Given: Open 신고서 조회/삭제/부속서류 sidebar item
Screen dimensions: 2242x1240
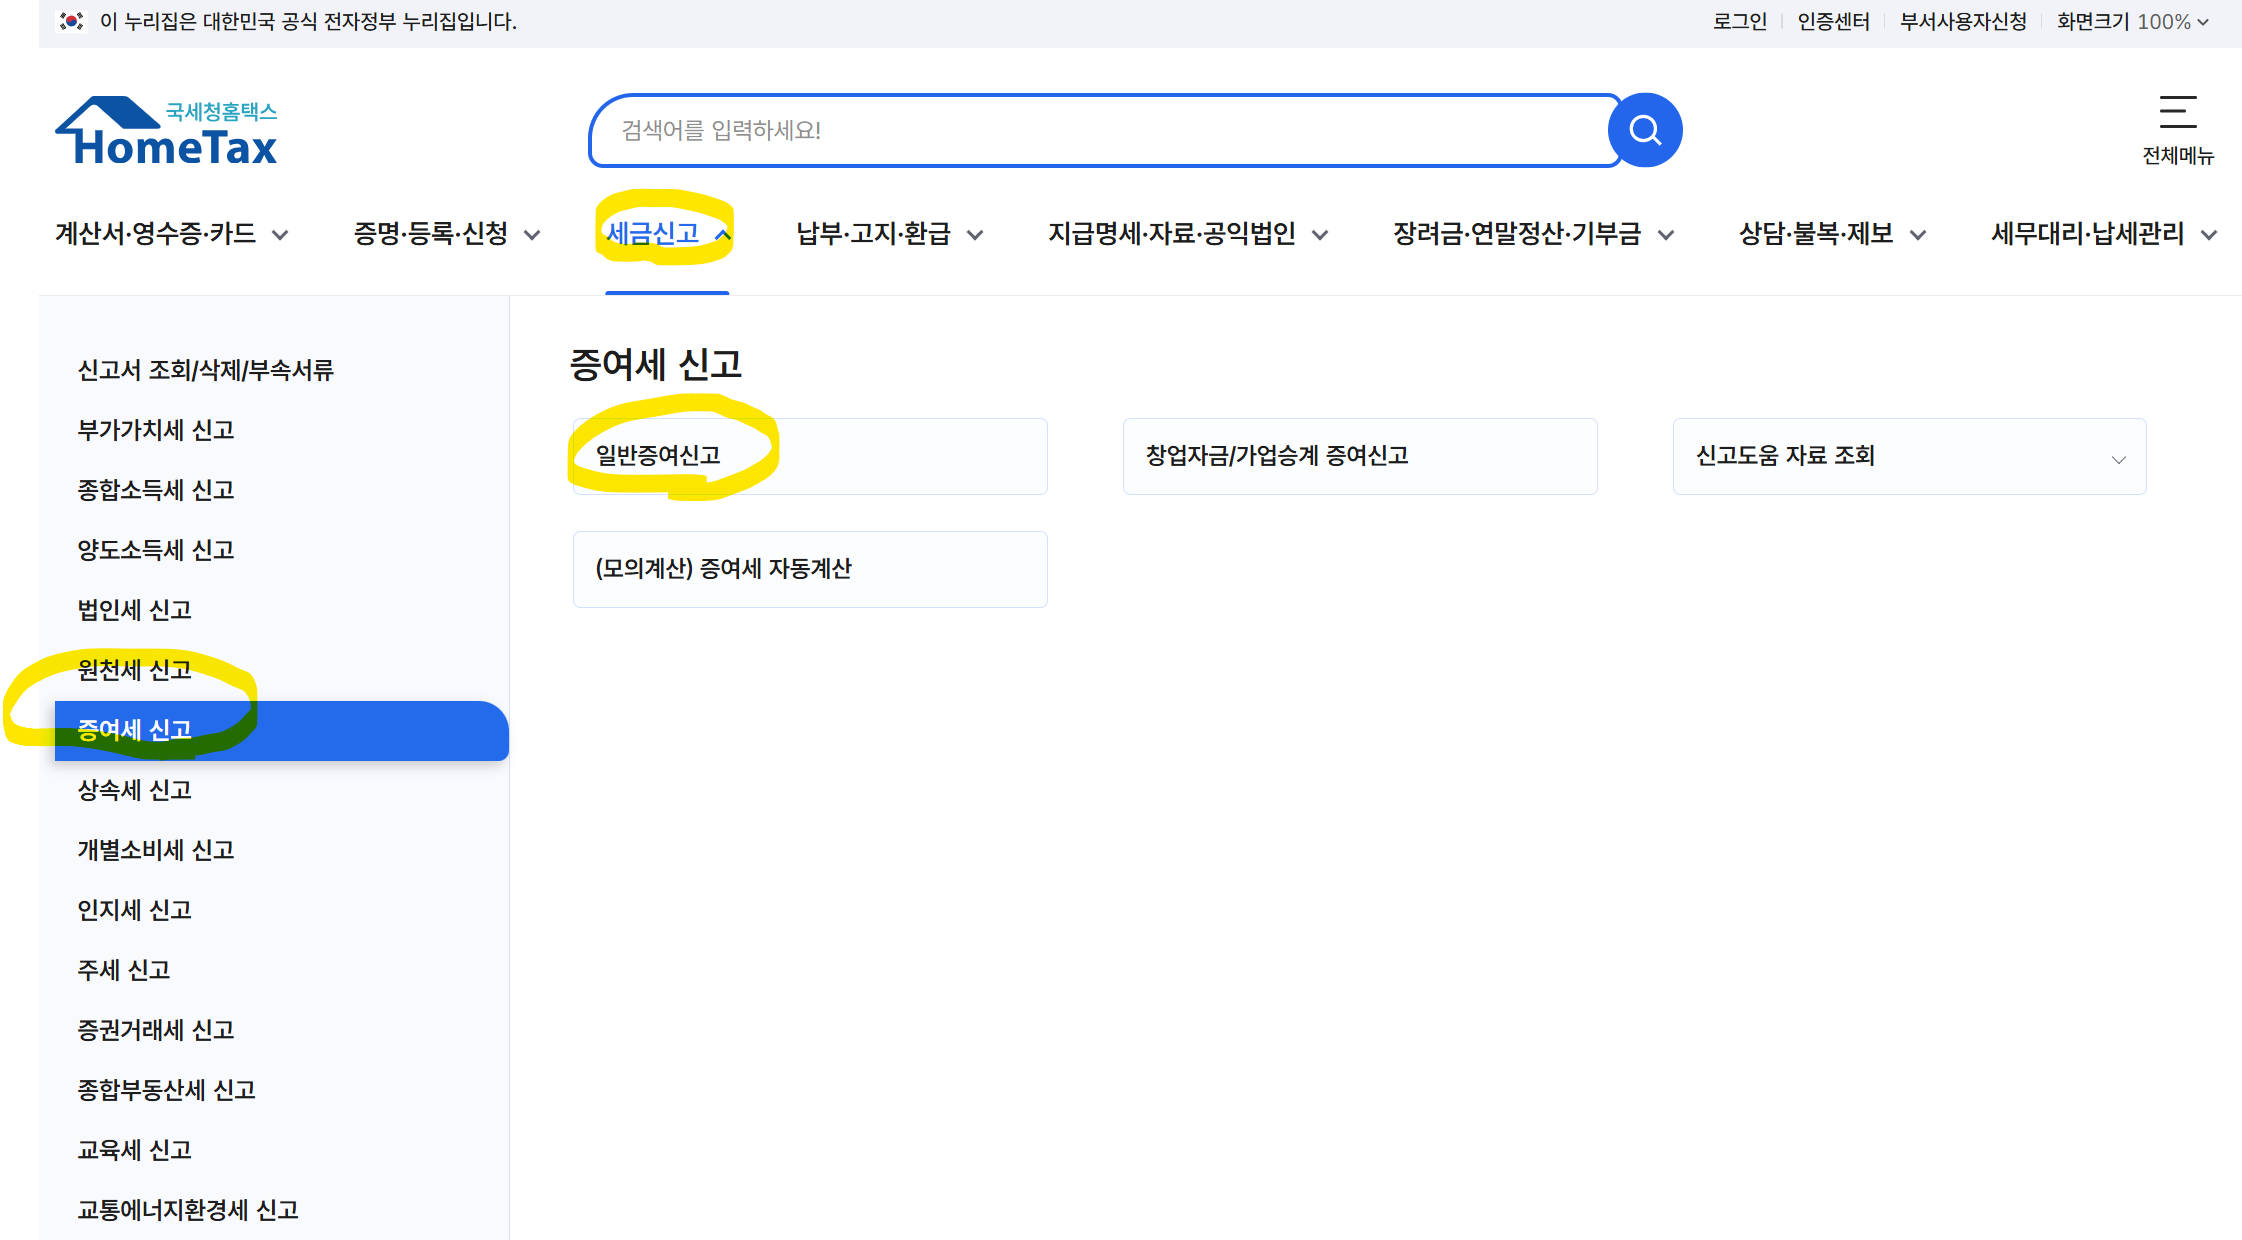Looking at the screenshot, I should click(205, 370).
